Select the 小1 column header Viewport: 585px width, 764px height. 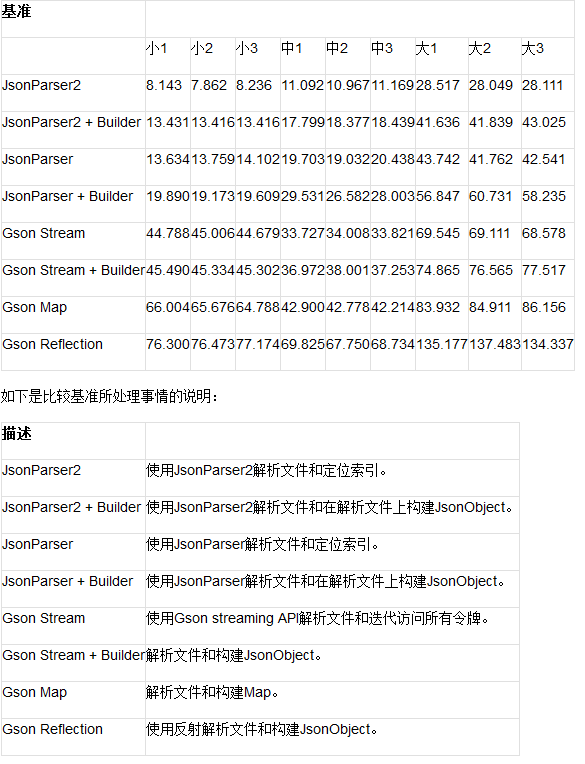pyautogui.click(x=157, y=48)
